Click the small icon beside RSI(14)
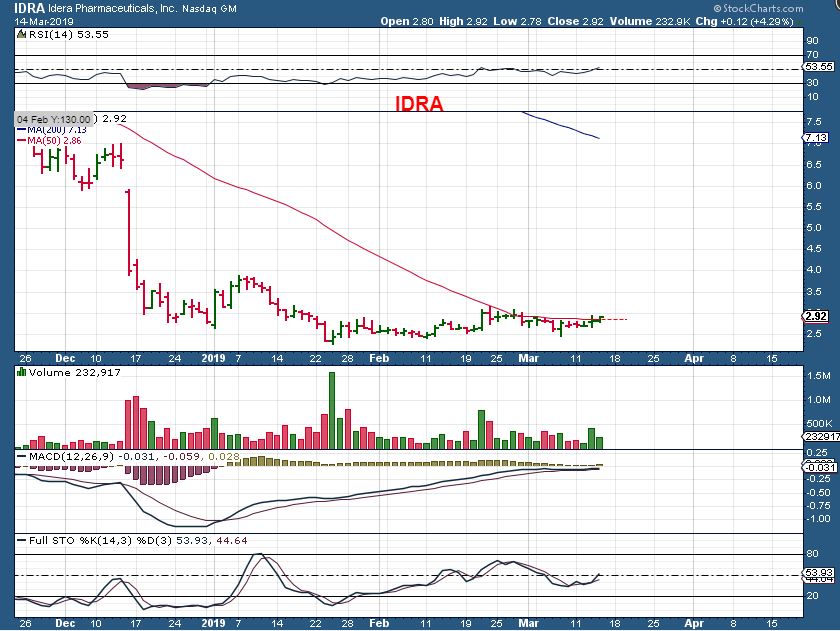 tap(21, 34)
